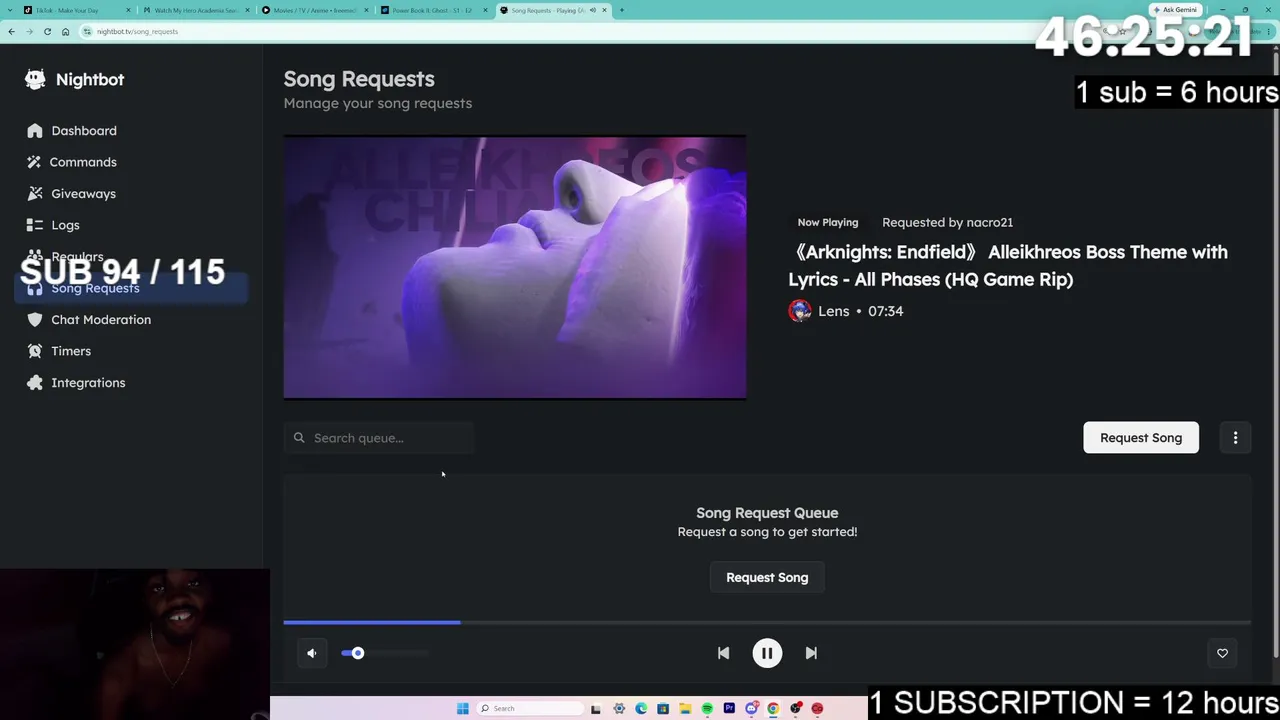Image resolution: width=1280 pixels, height=720 pixels.
Task: Open Commands in the sidebar
Action: (83, 162)
